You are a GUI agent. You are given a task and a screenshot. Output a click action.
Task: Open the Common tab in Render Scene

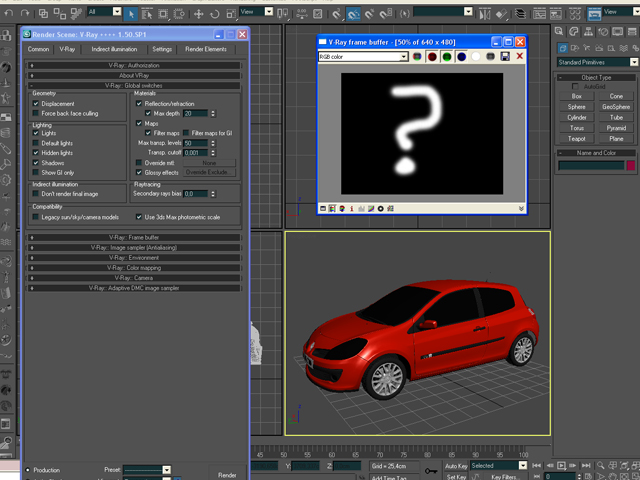[x=38, y=49]
